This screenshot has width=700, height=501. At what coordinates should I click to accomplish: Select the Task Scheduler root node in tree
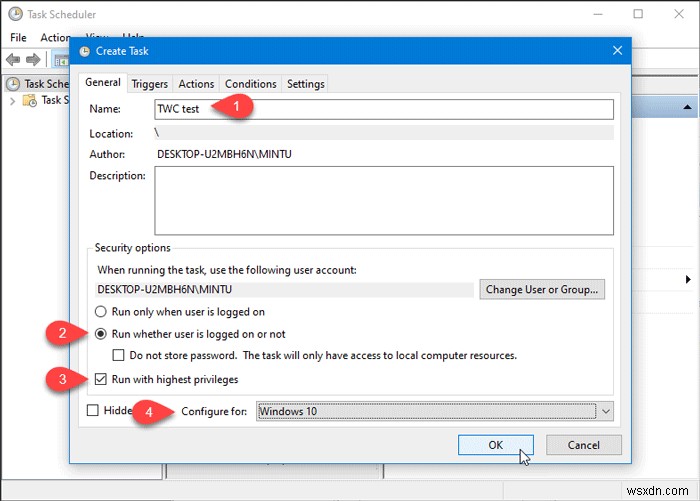(x=38, y=84)
